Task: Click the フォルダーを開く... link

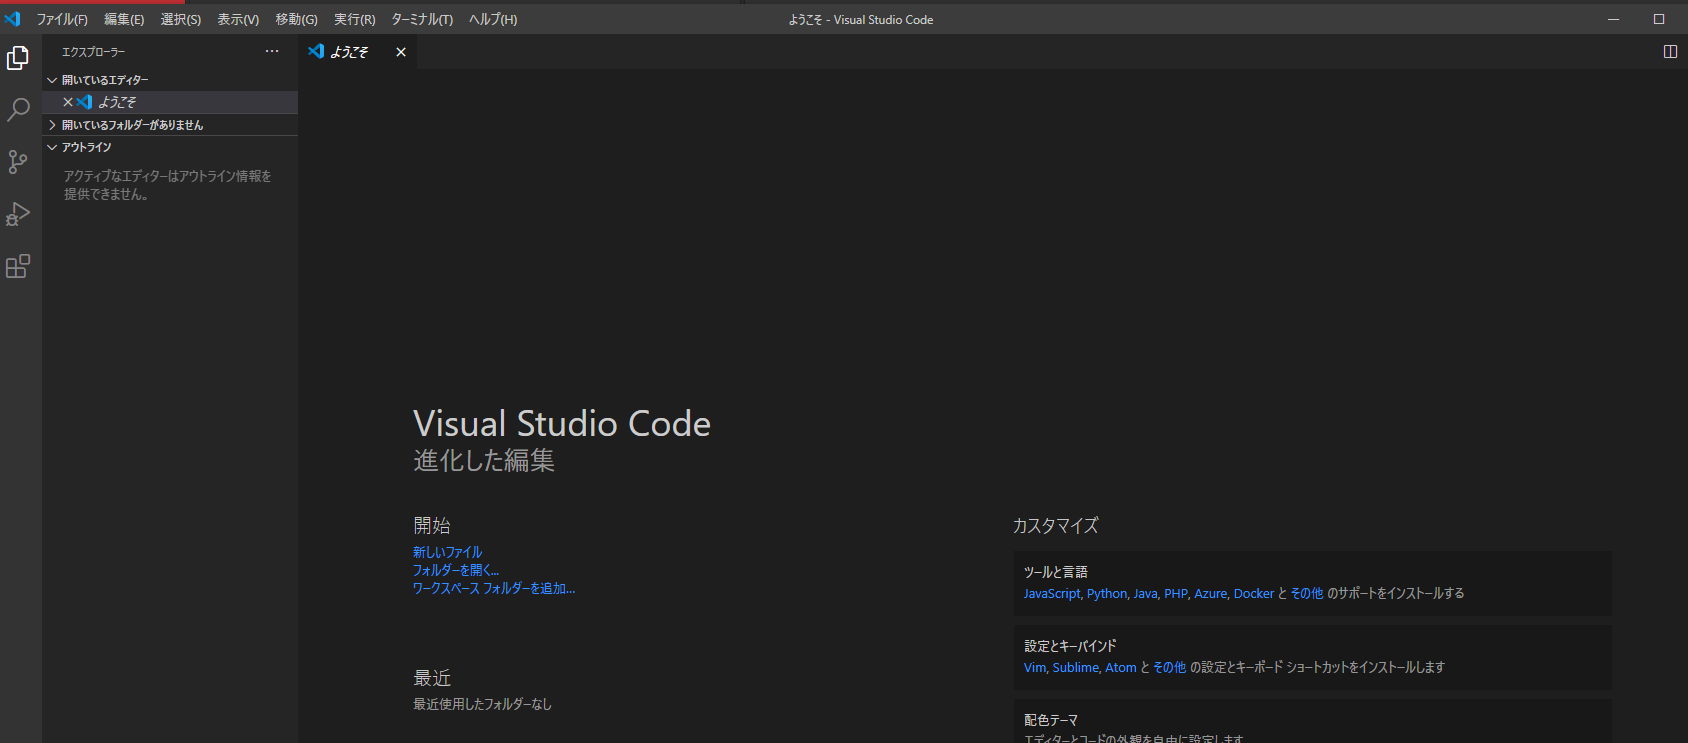Action: (x=456, y=570)
